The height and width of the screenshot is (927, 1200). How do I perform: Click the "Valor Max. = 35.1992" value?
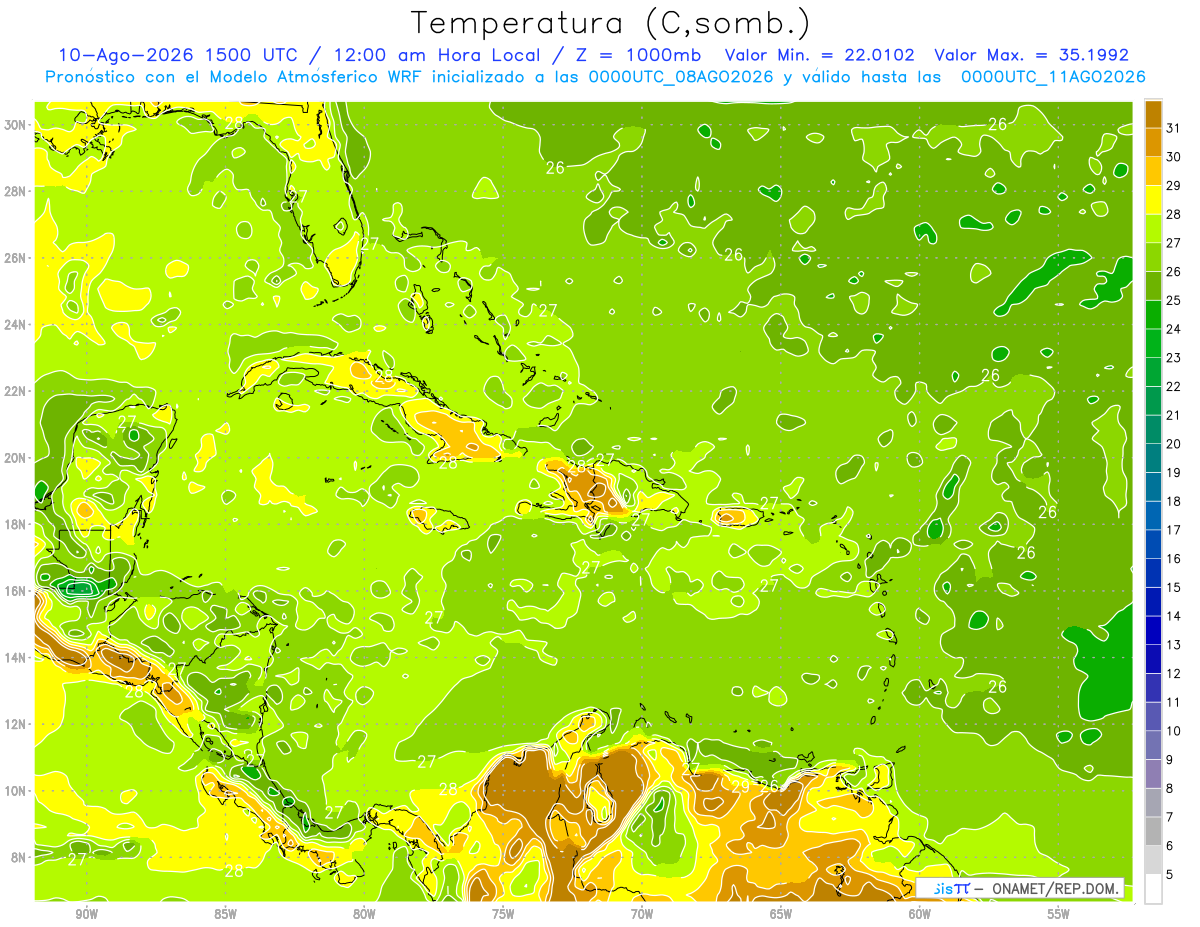pyautogui.click(x=1031, y=55)
